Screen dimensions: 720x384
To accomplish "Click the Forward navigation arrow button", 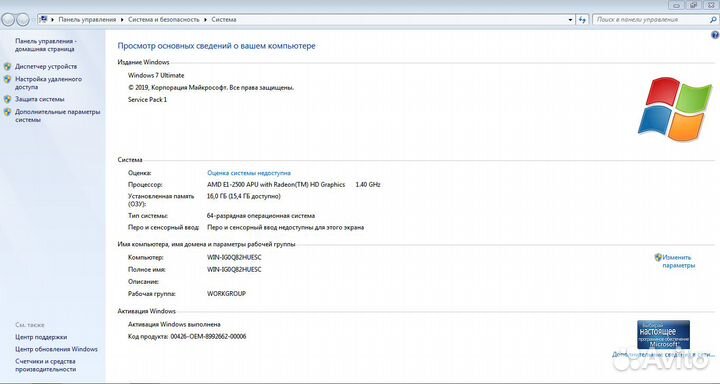I will (x=23, y=19).
